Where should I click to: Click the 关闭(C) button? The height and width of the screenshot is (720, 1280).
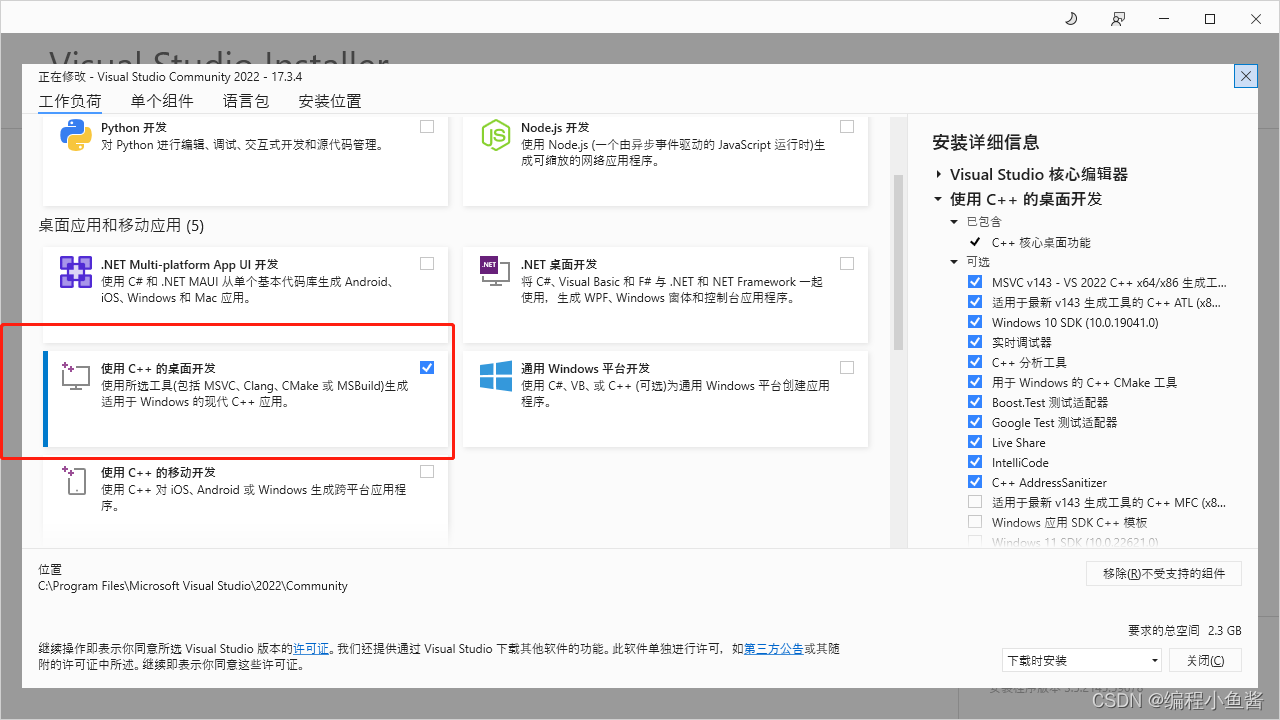(1205, 660)
